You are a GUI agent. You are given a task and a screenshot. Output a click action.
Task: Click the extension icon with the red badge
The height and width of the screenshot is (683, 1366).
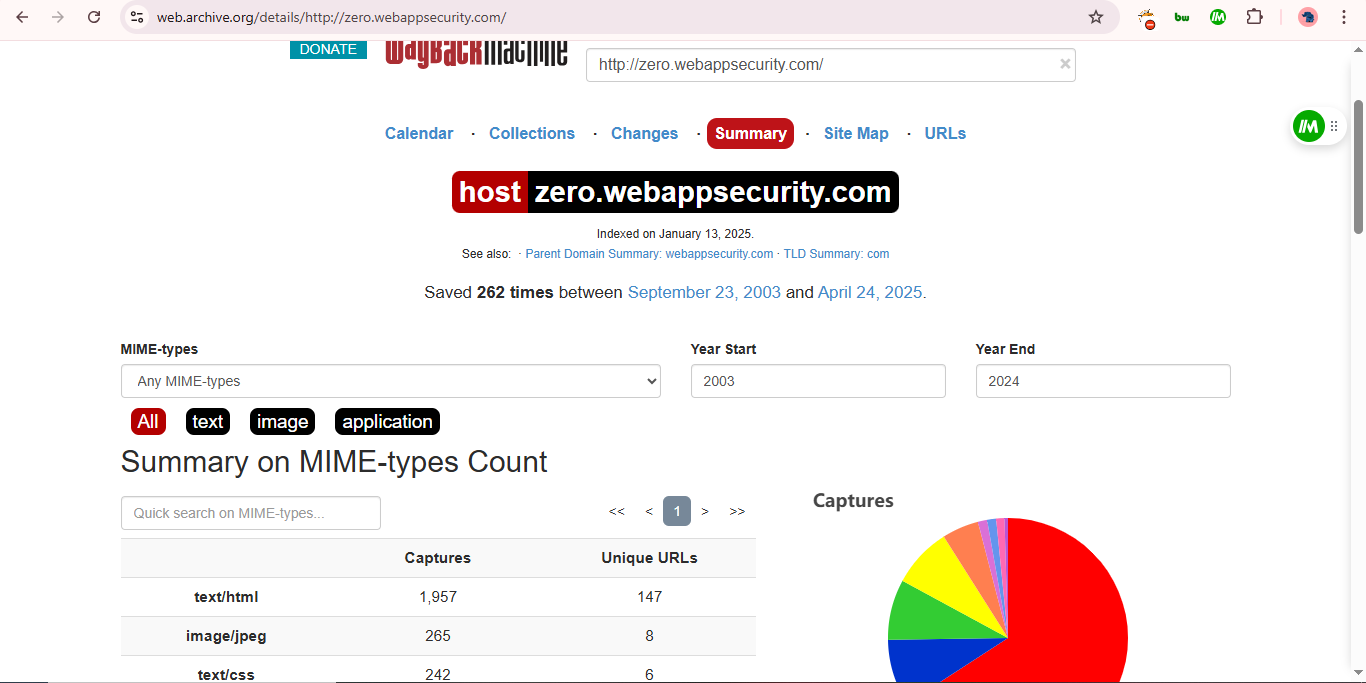click(1147, 18)
